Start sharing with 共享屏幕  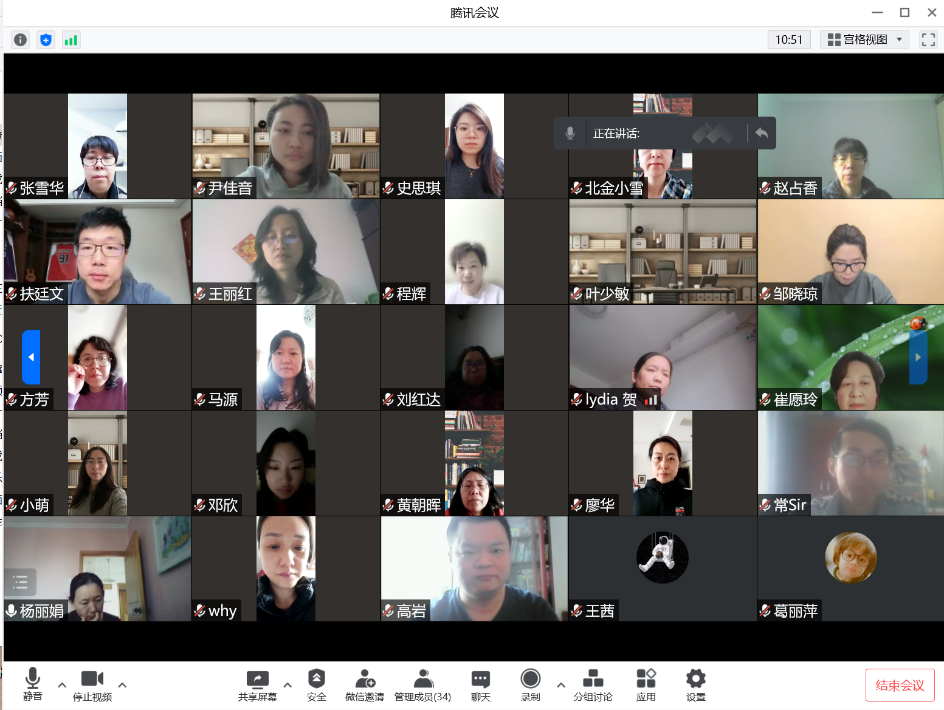pyautogui.click(x=257, y=685)
